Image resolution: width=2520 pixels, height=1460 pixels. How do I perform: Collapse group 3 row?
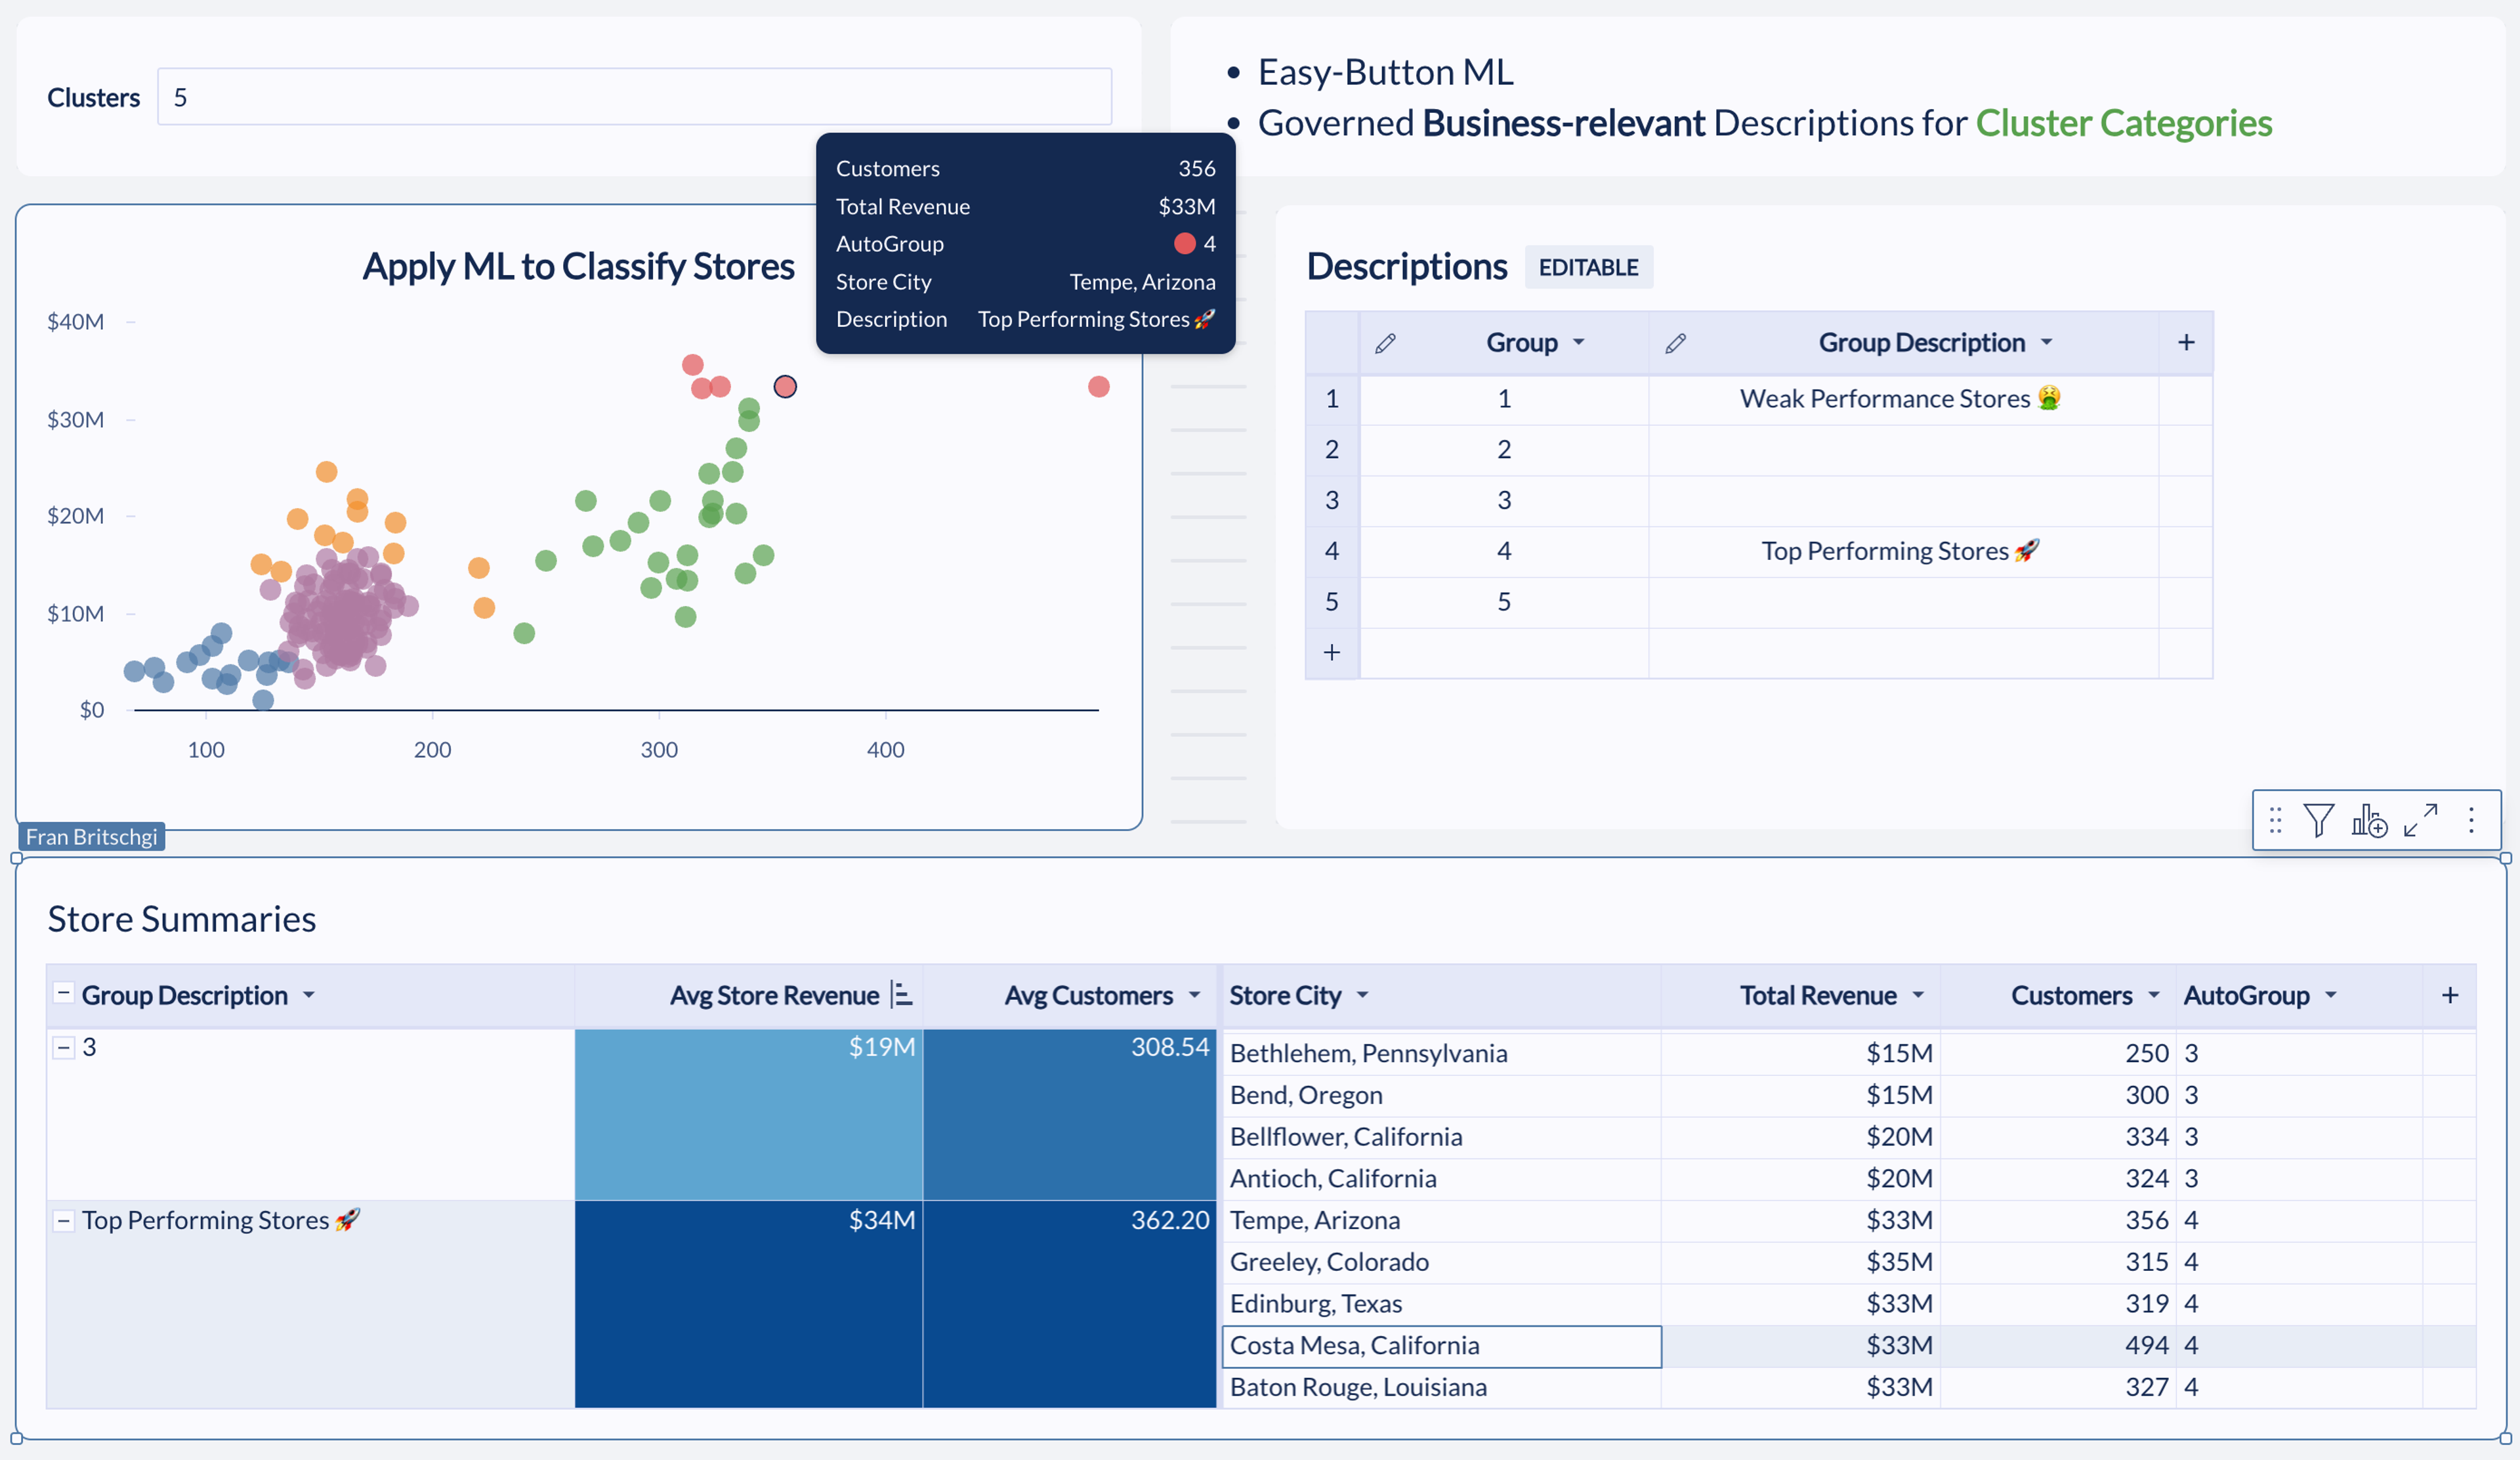pos(63,1048)
